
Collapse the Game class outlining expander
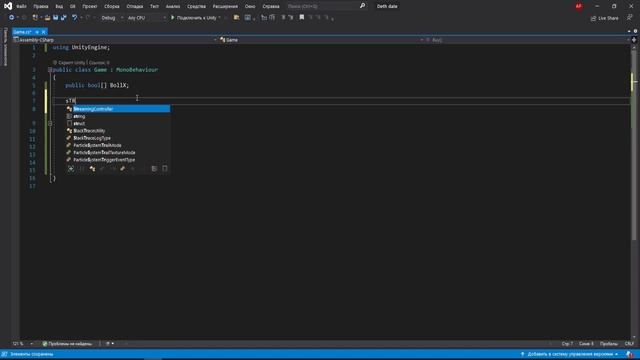[50, 70]
